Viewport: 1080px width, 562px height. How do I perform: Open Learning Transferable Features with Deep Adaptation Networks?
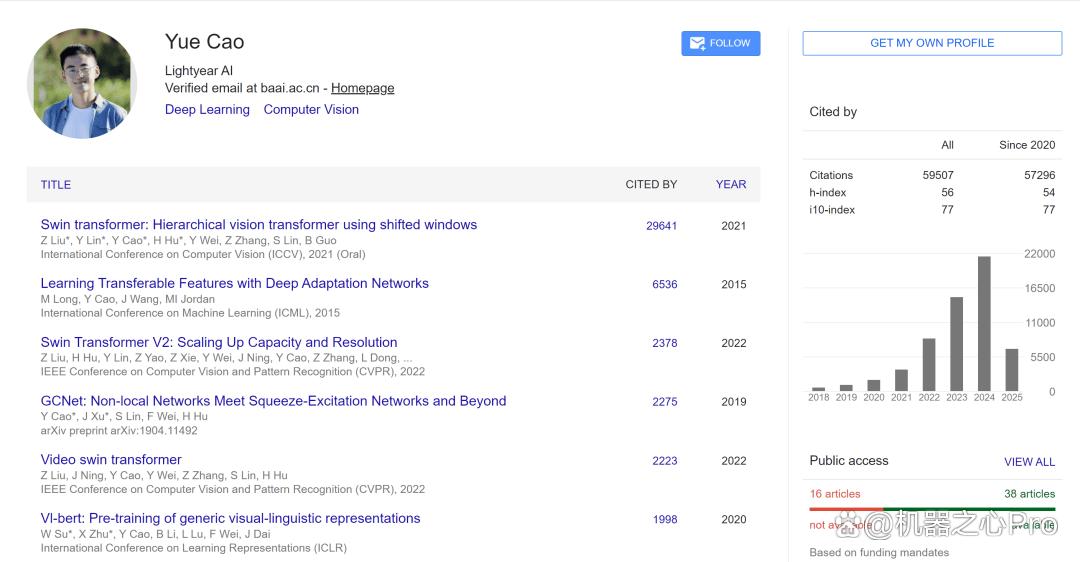pos(234,283)
